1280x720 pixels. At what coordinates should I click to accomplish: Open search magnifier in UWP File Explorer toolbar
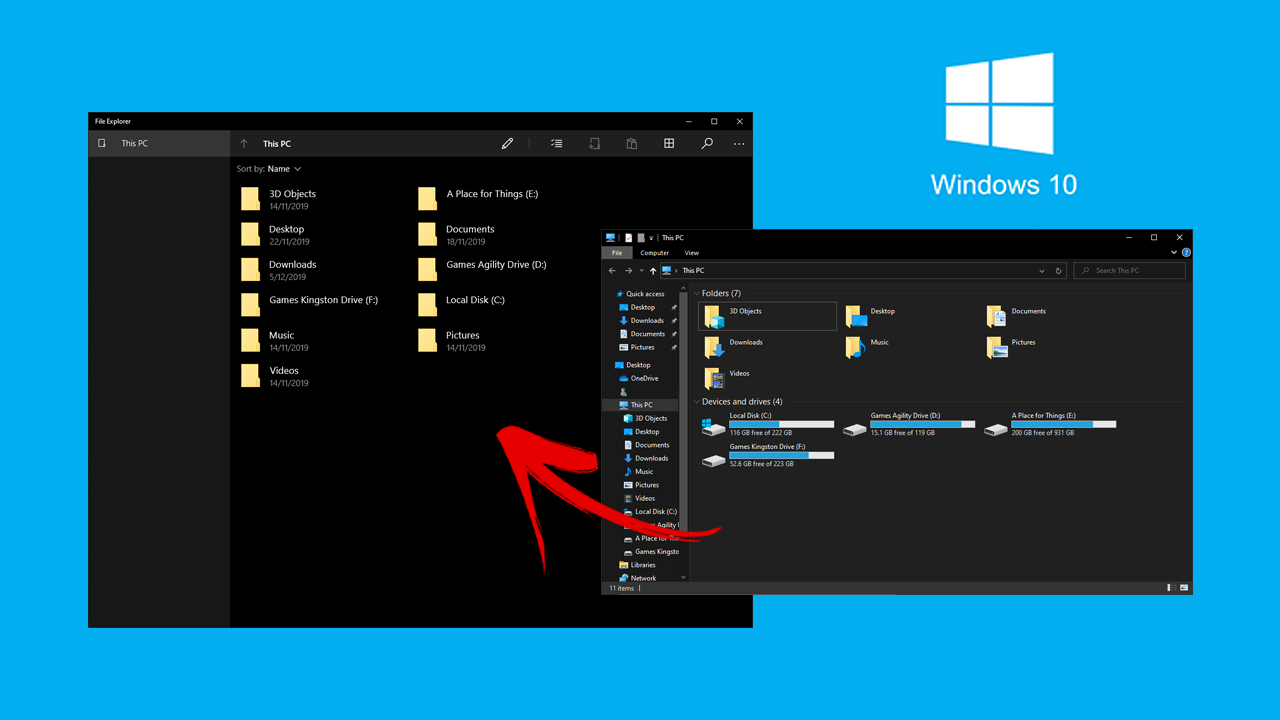coord(707,144)
